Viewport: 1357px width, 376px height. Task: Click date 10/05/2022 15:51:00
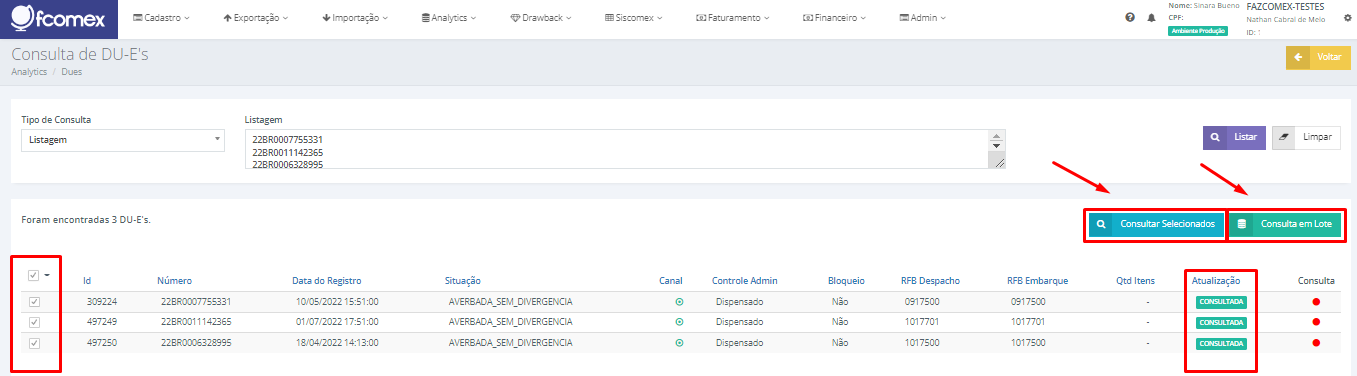pyautogui.click(x=337, y=301)
